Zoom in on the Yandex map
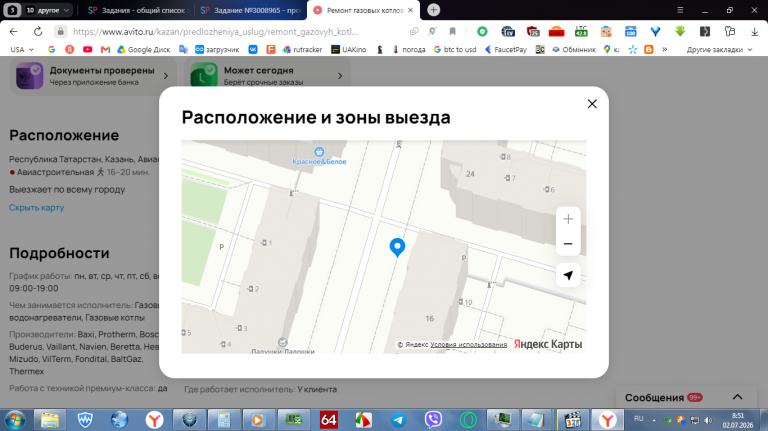768x431 pixels. pyautogui.click(x=568, y=219)
